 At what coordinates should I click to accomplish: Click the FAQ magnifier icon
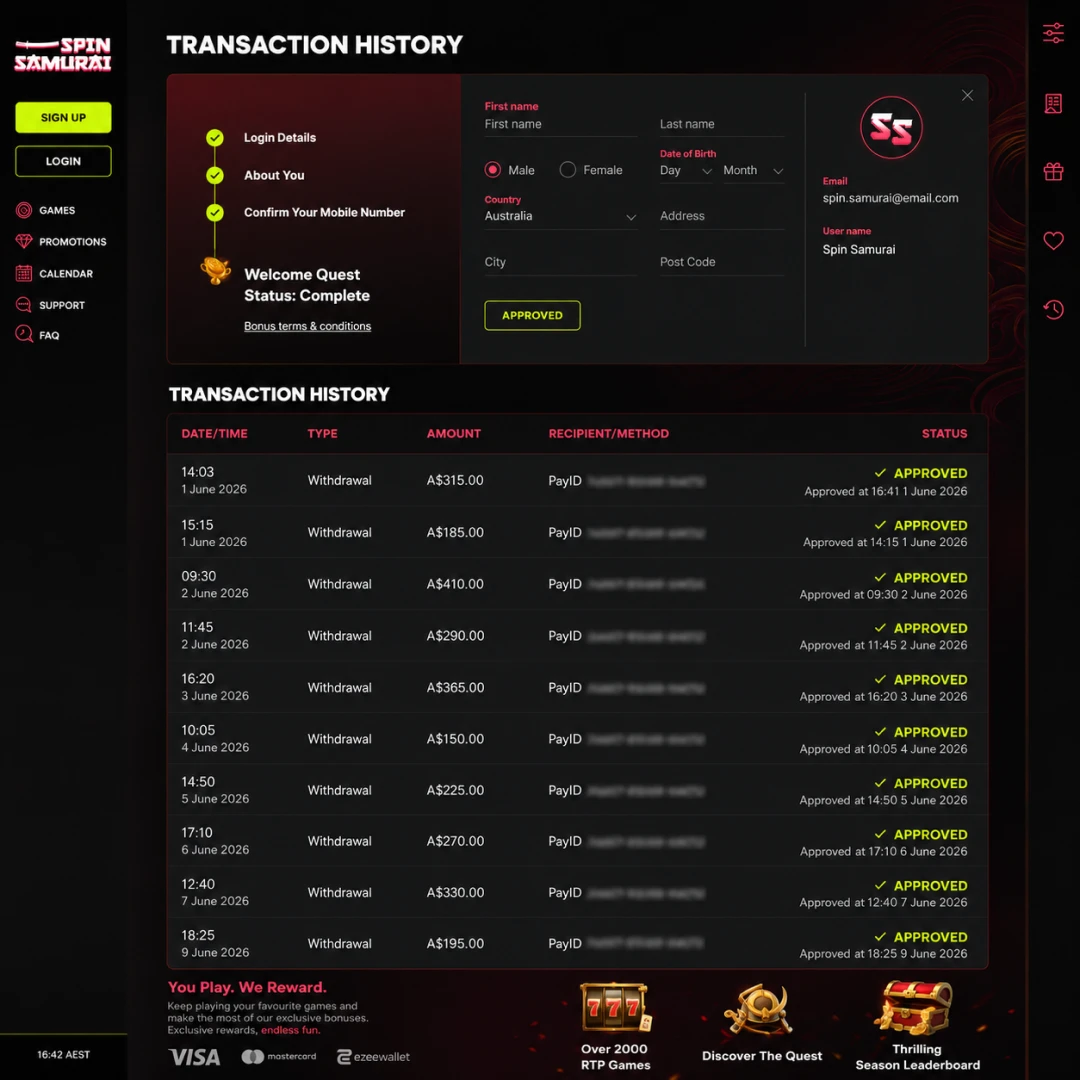click(24, 335)
